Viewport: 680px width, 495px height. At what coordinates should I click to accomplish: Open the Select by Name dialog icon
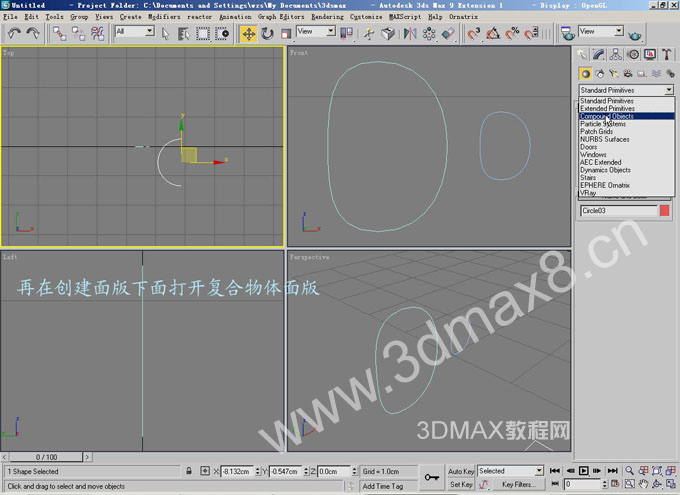184,33
